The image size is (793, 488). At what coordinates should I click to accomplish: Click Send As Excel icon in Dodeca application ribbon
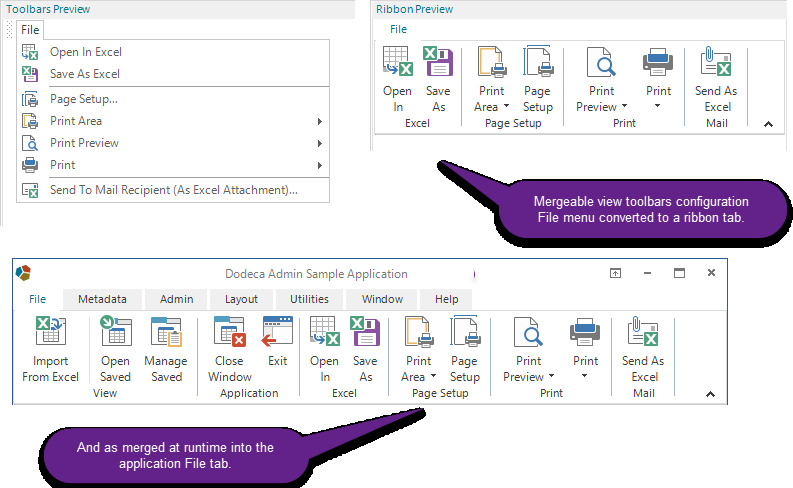[x=643, y=331]
